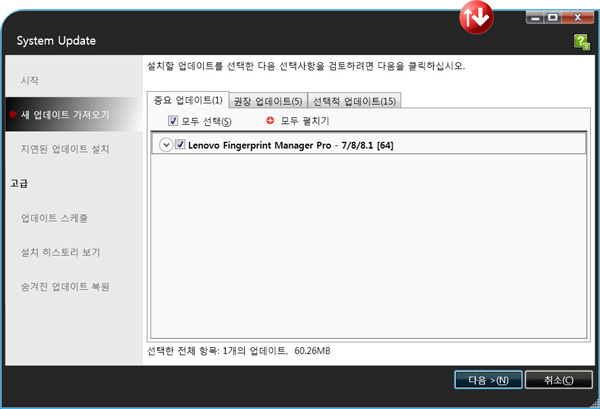Select Lenovo Fingerprint Manager Pro row text

pyautogui.click(x=291, y=145)
